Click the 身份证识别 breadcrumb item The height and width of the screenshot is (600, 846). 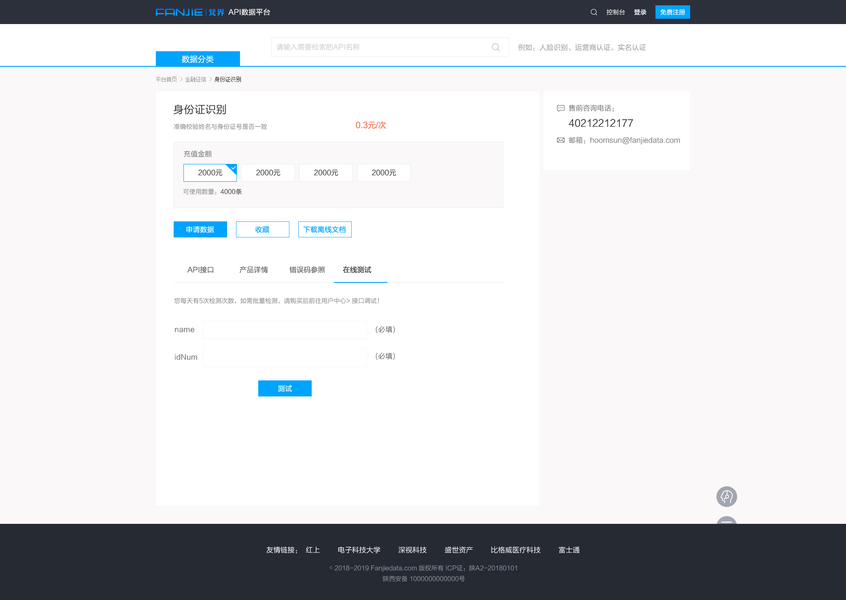tap(228, 79)
